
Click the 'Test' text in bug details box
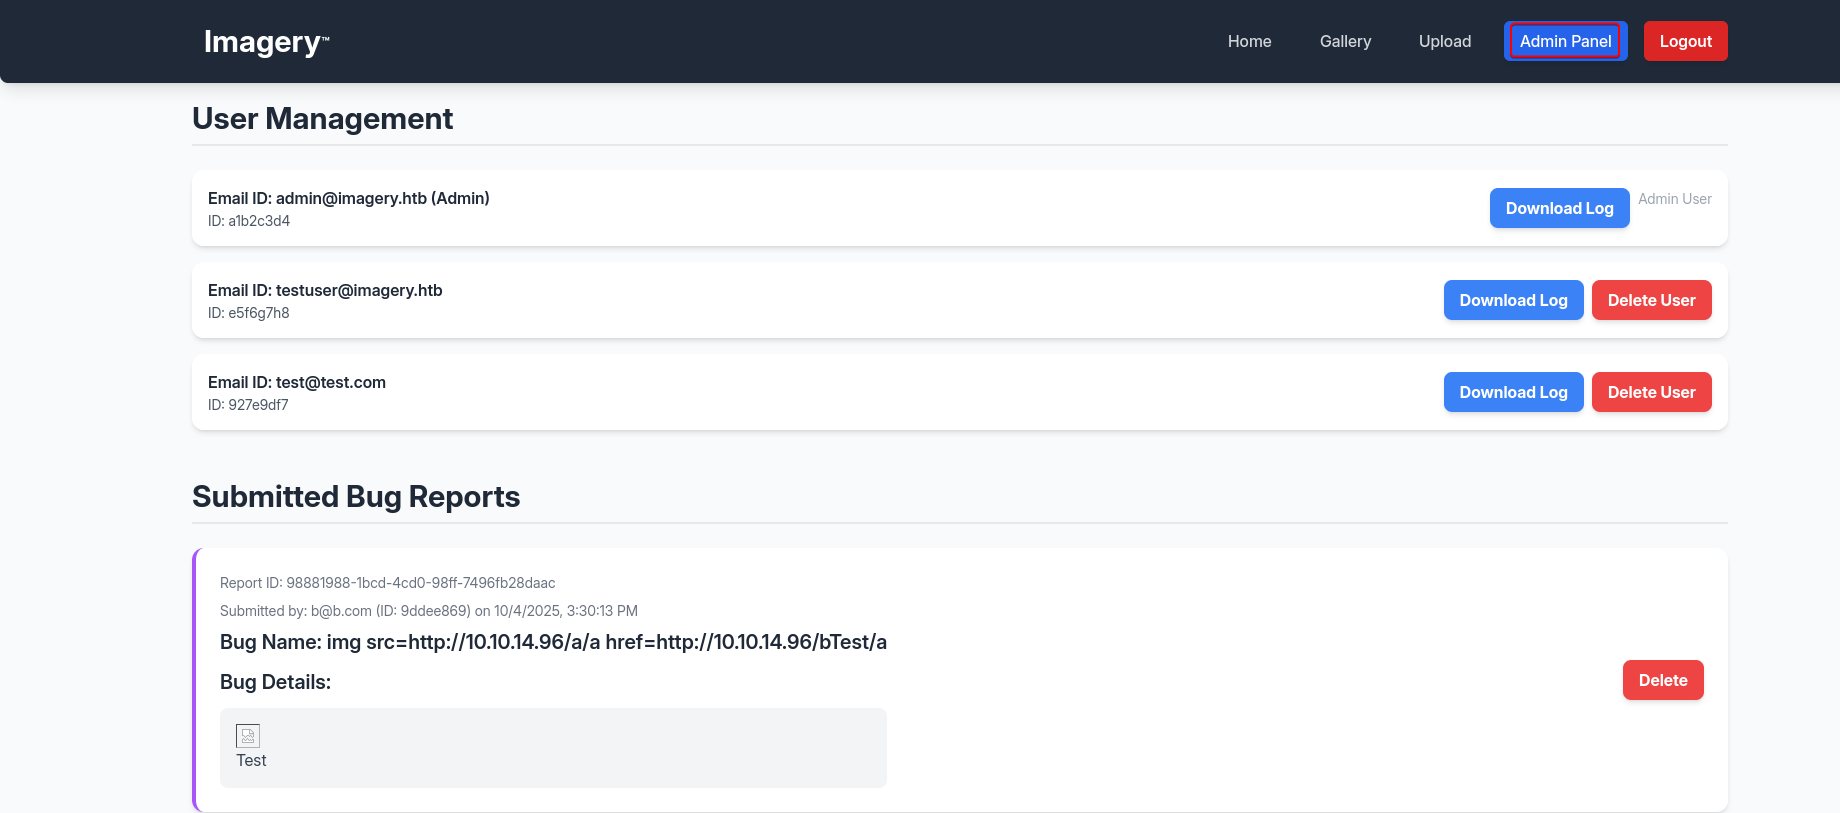pos(251,760)
